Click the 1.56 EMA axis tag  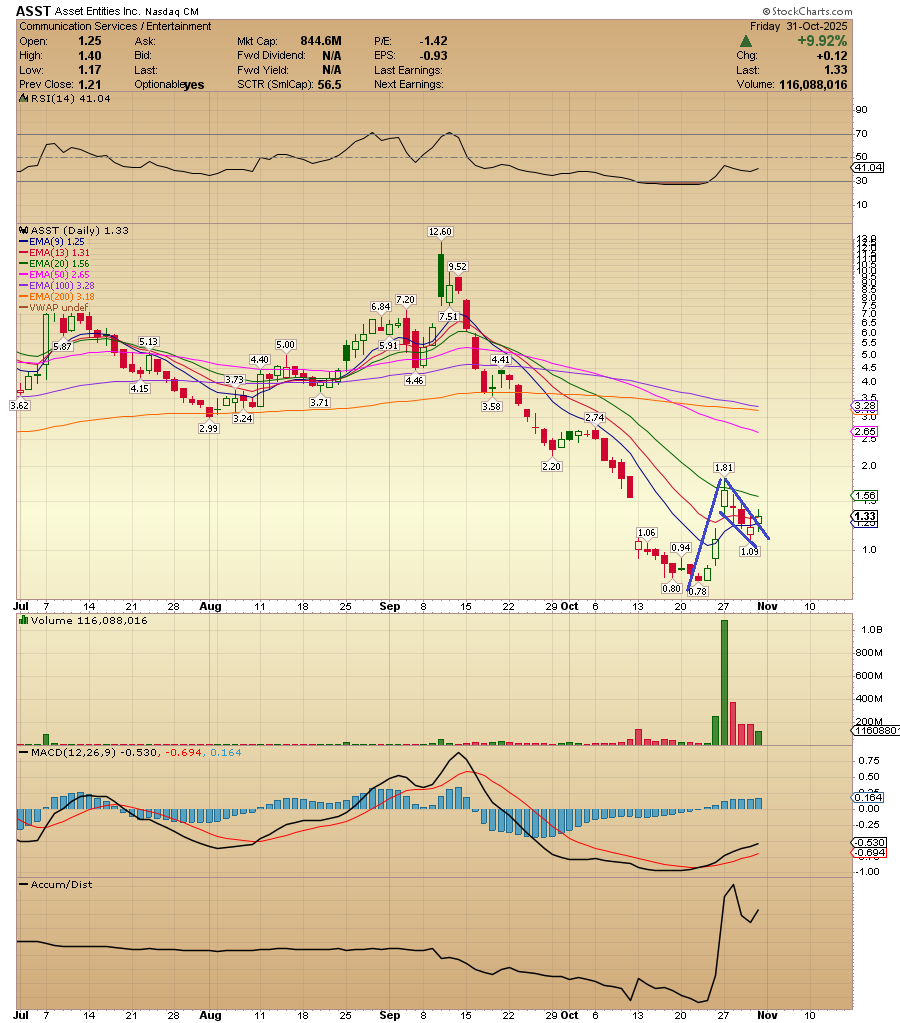pos(865,495)
